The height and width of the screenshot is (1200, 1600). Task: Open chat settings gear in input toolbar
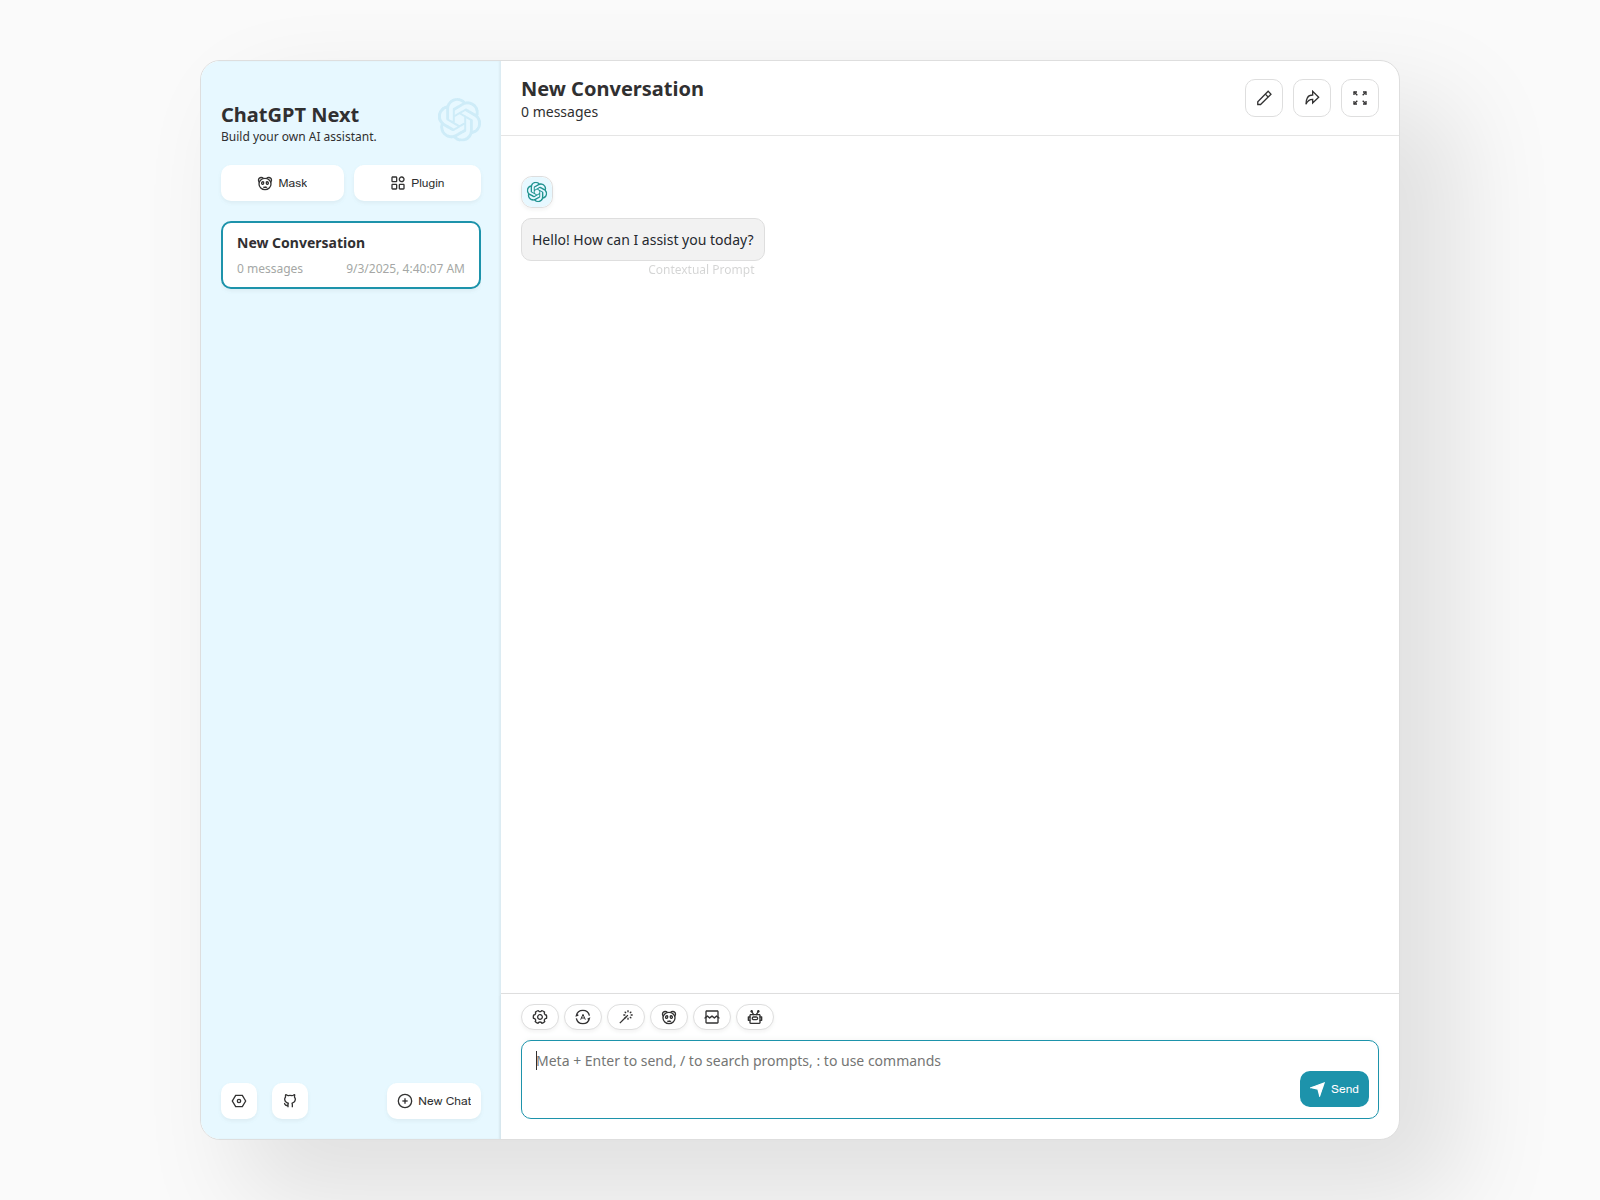540,1017
